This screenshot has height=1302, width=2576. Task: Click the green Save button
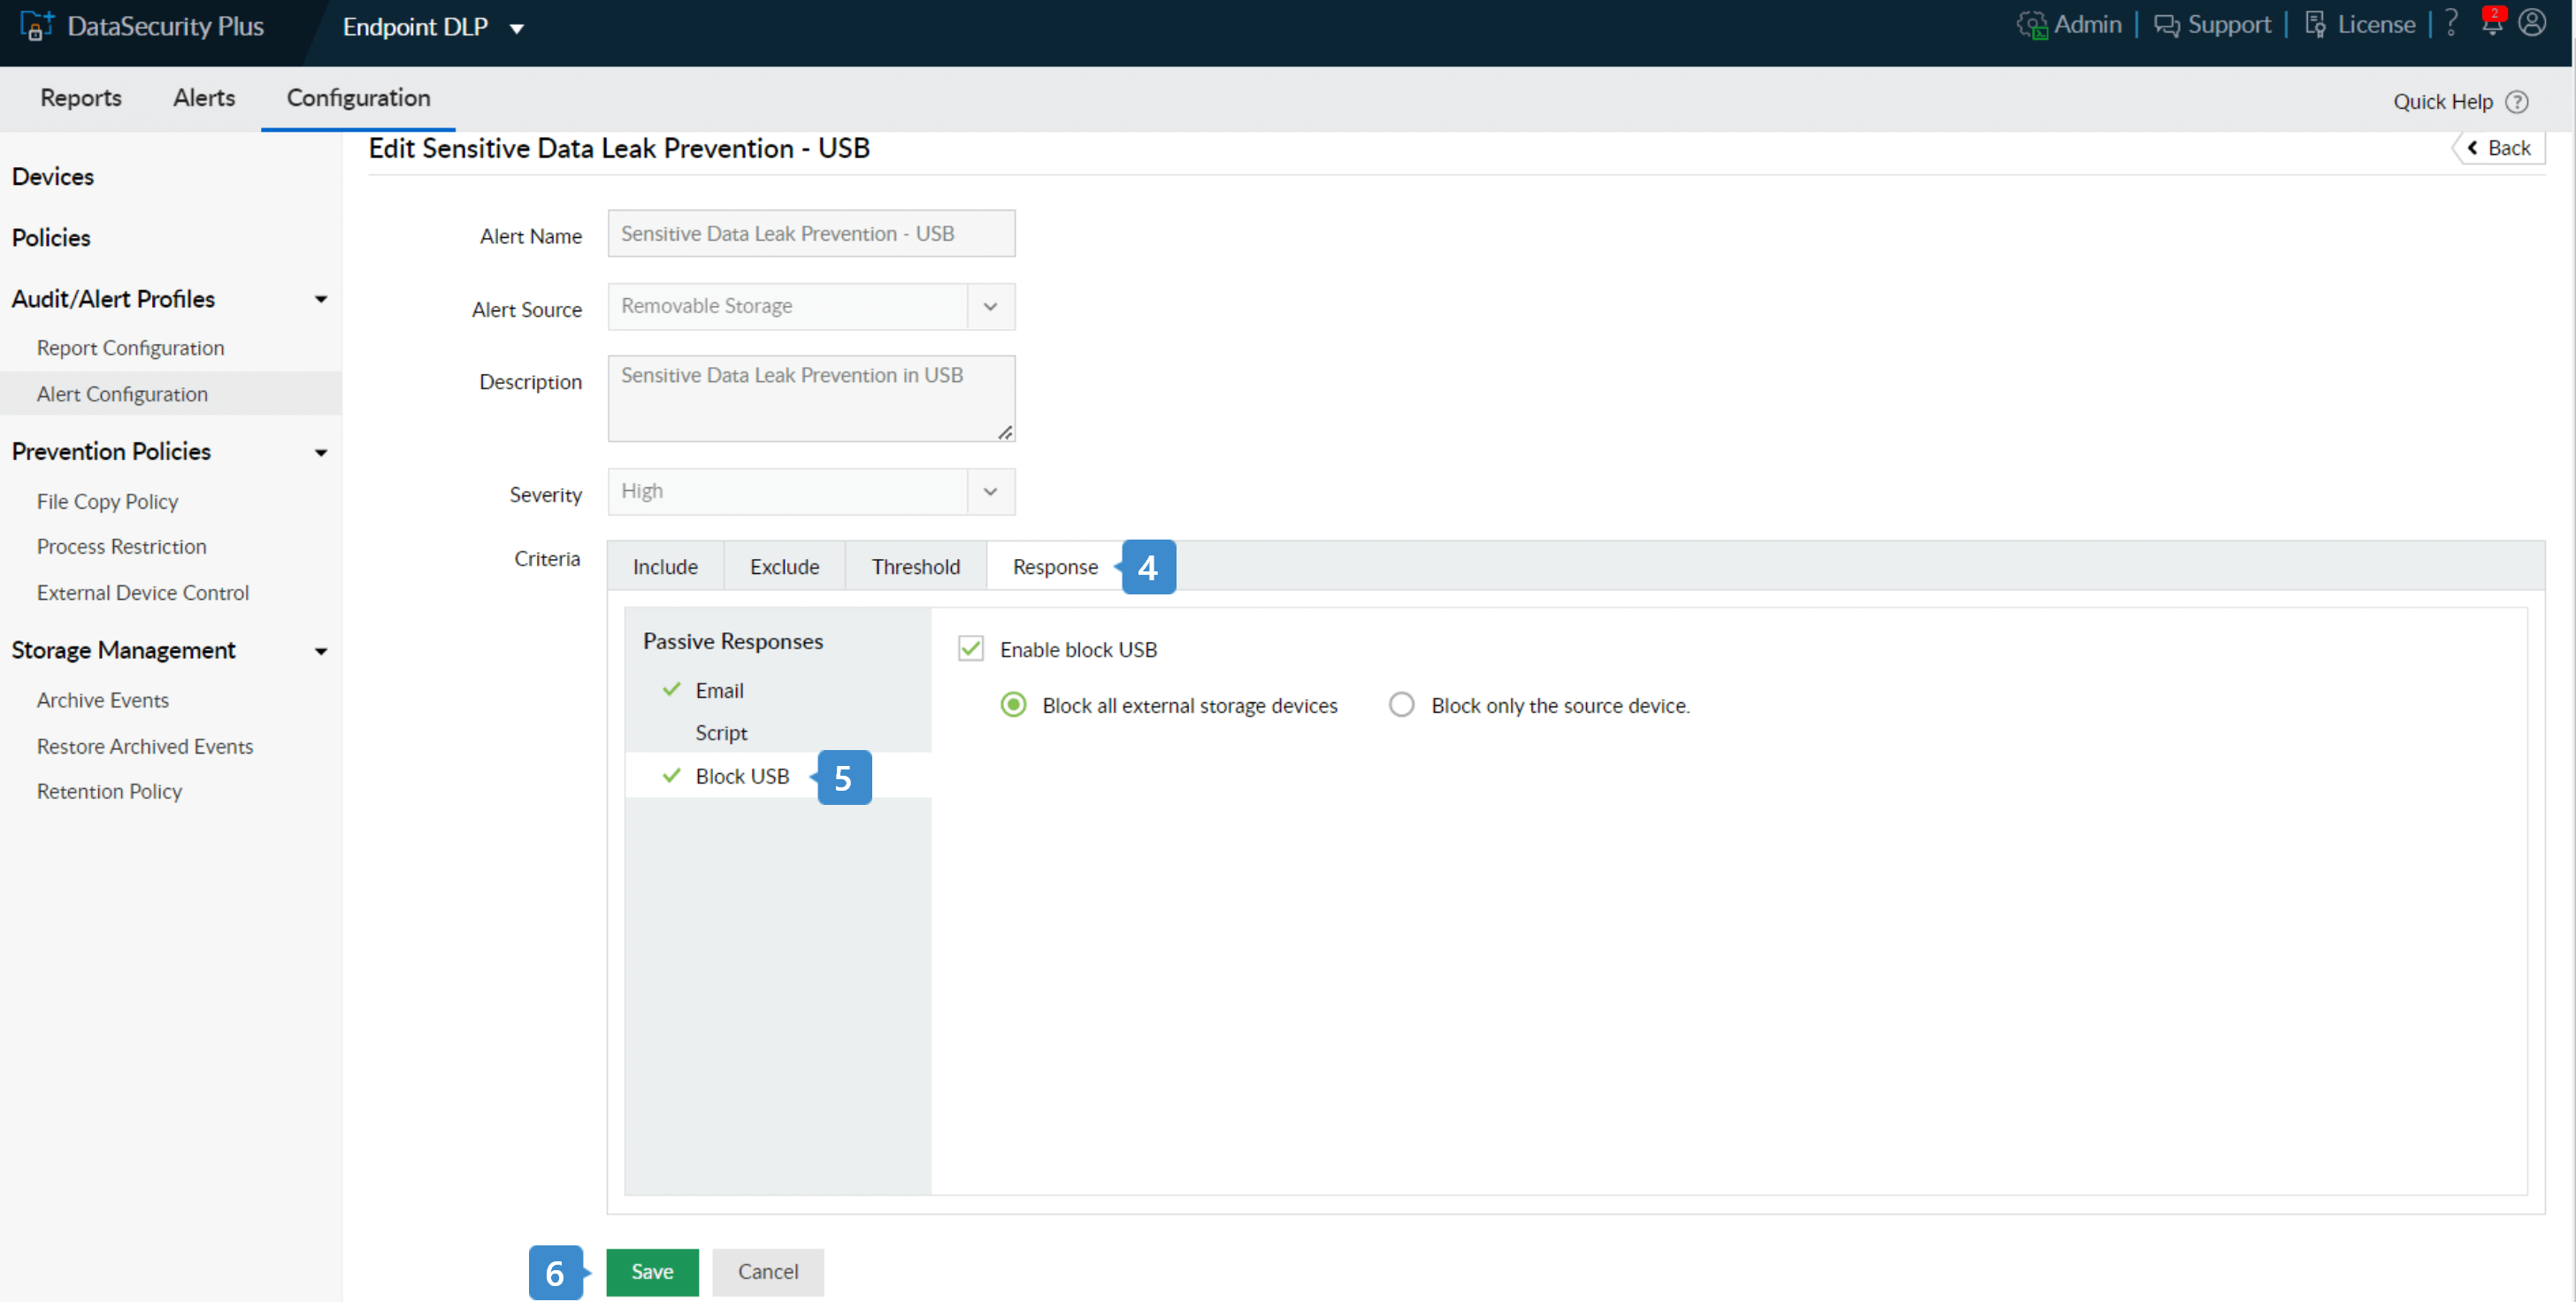tap(652, 1271)
